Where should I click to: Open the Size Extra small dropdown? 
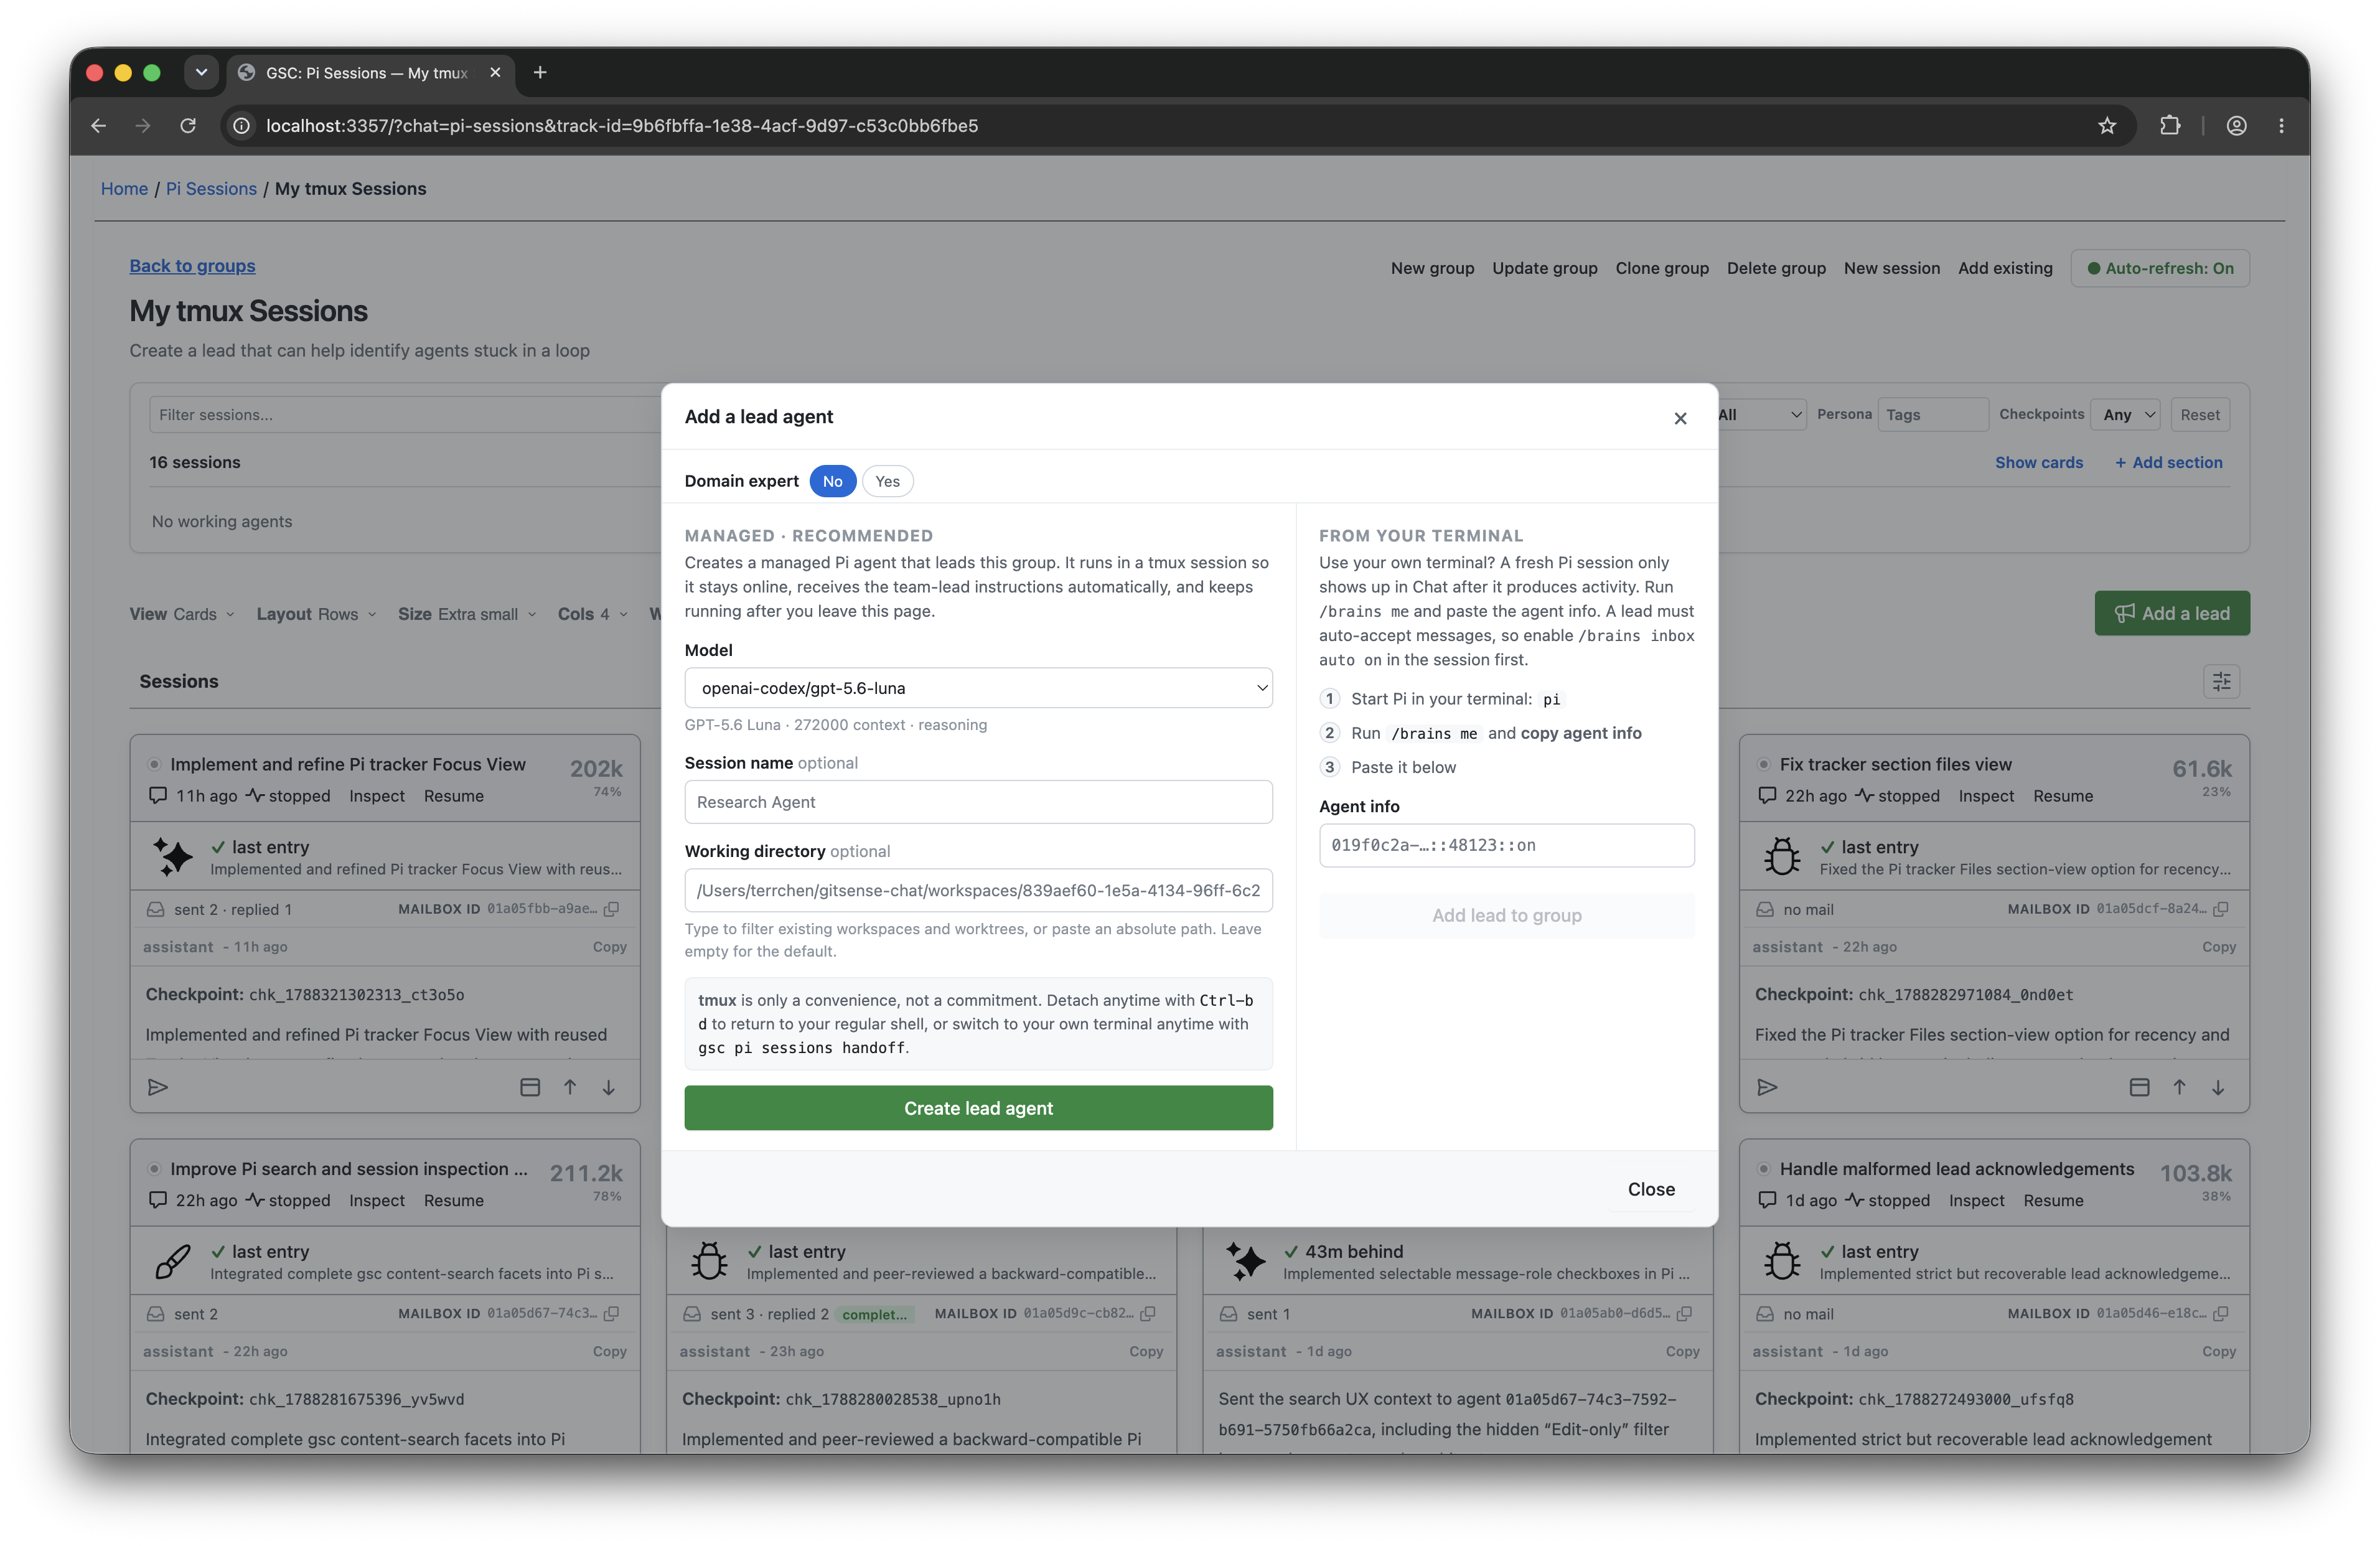[x=467, y=614]
